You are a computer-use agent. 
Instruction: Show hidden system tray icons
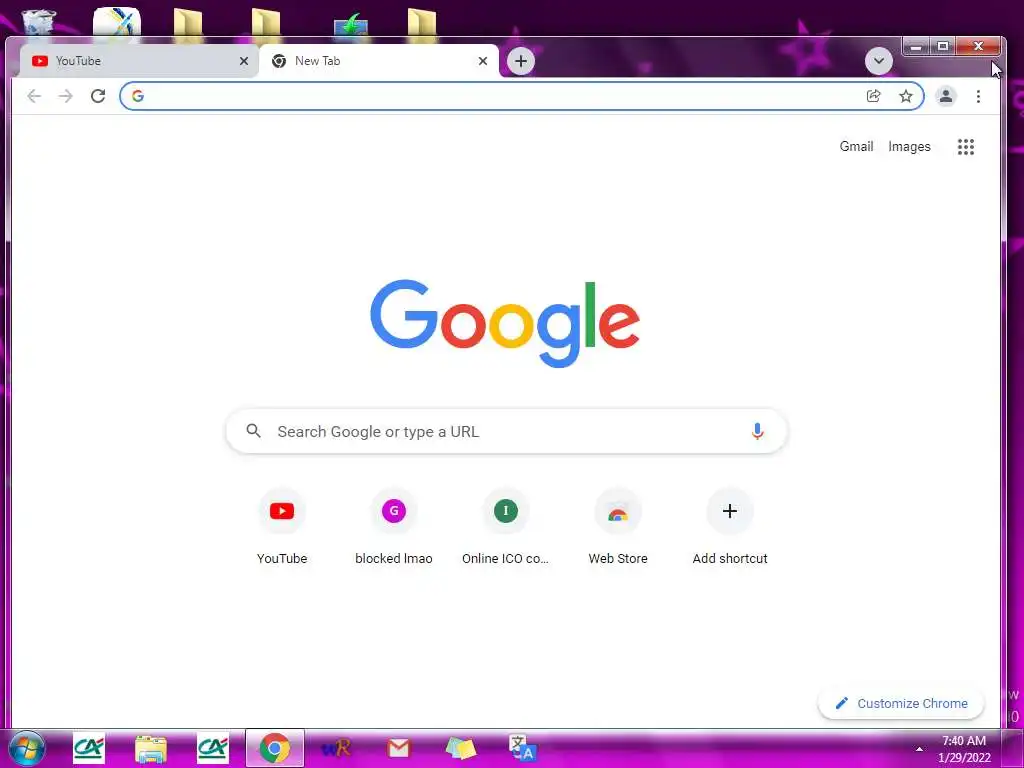pyautogui.click(x=919, y=749)
